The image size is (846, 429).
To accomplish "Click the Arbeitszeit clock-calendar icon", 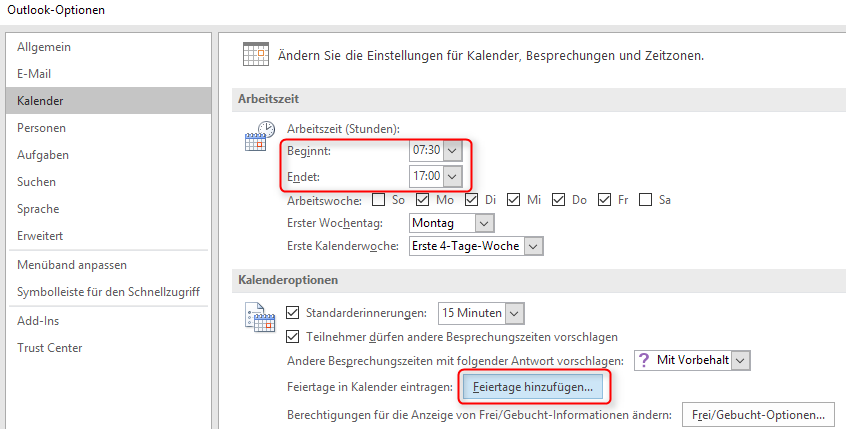I will tap(260, 136).
